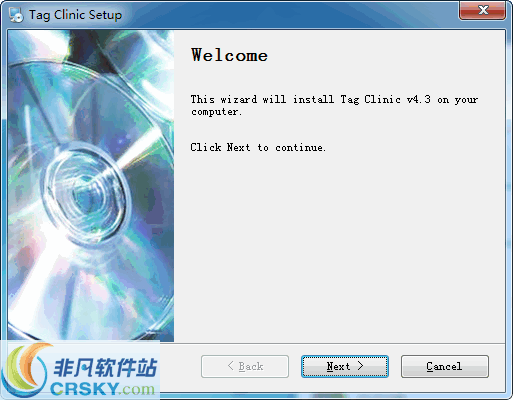Click the Next button to continue
This screenshot has height=400, width=513.
pos(345,366)
